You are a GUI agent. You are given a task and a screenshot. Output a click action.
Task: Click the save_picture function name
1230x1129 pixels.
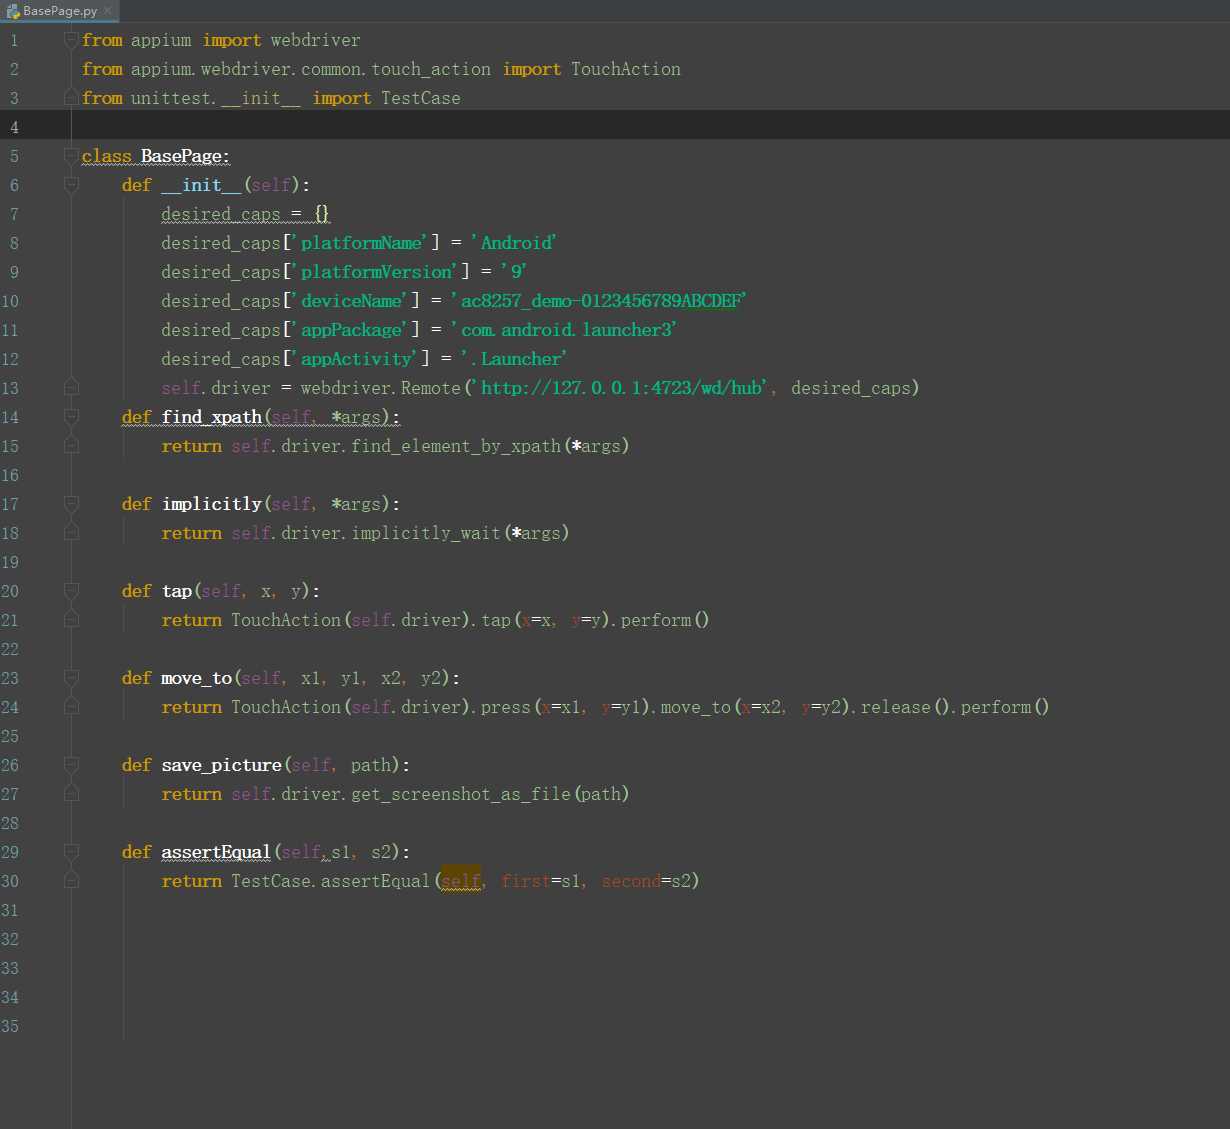pyautogui.click(x=222, y=765)
